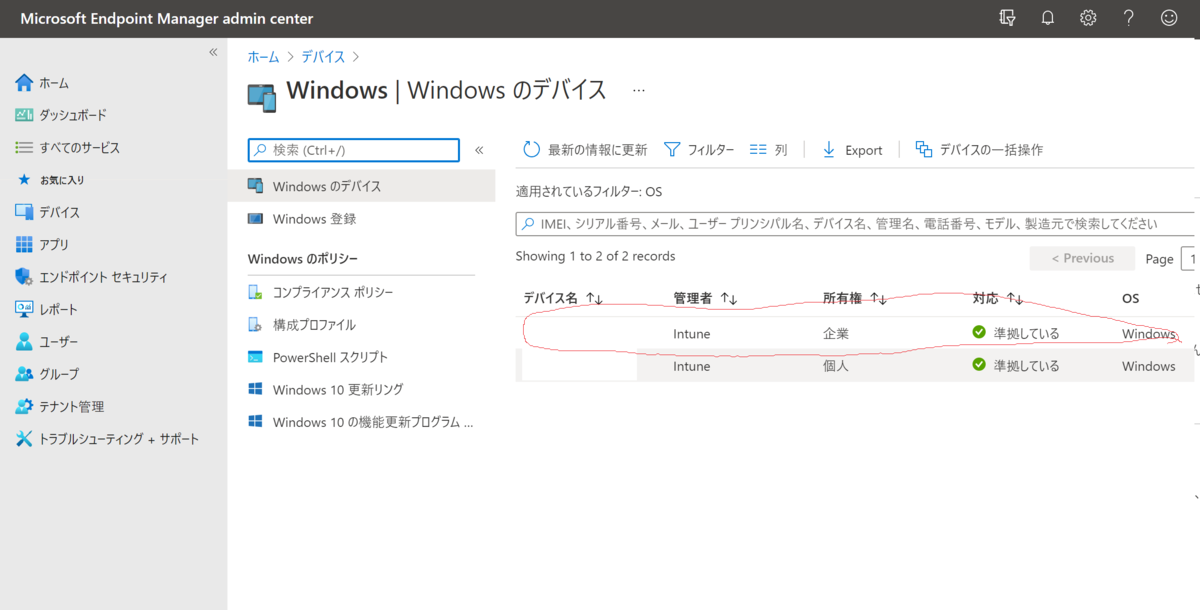Open the フィルター filter button
The image size is (1200, 610).
[699, 150]
